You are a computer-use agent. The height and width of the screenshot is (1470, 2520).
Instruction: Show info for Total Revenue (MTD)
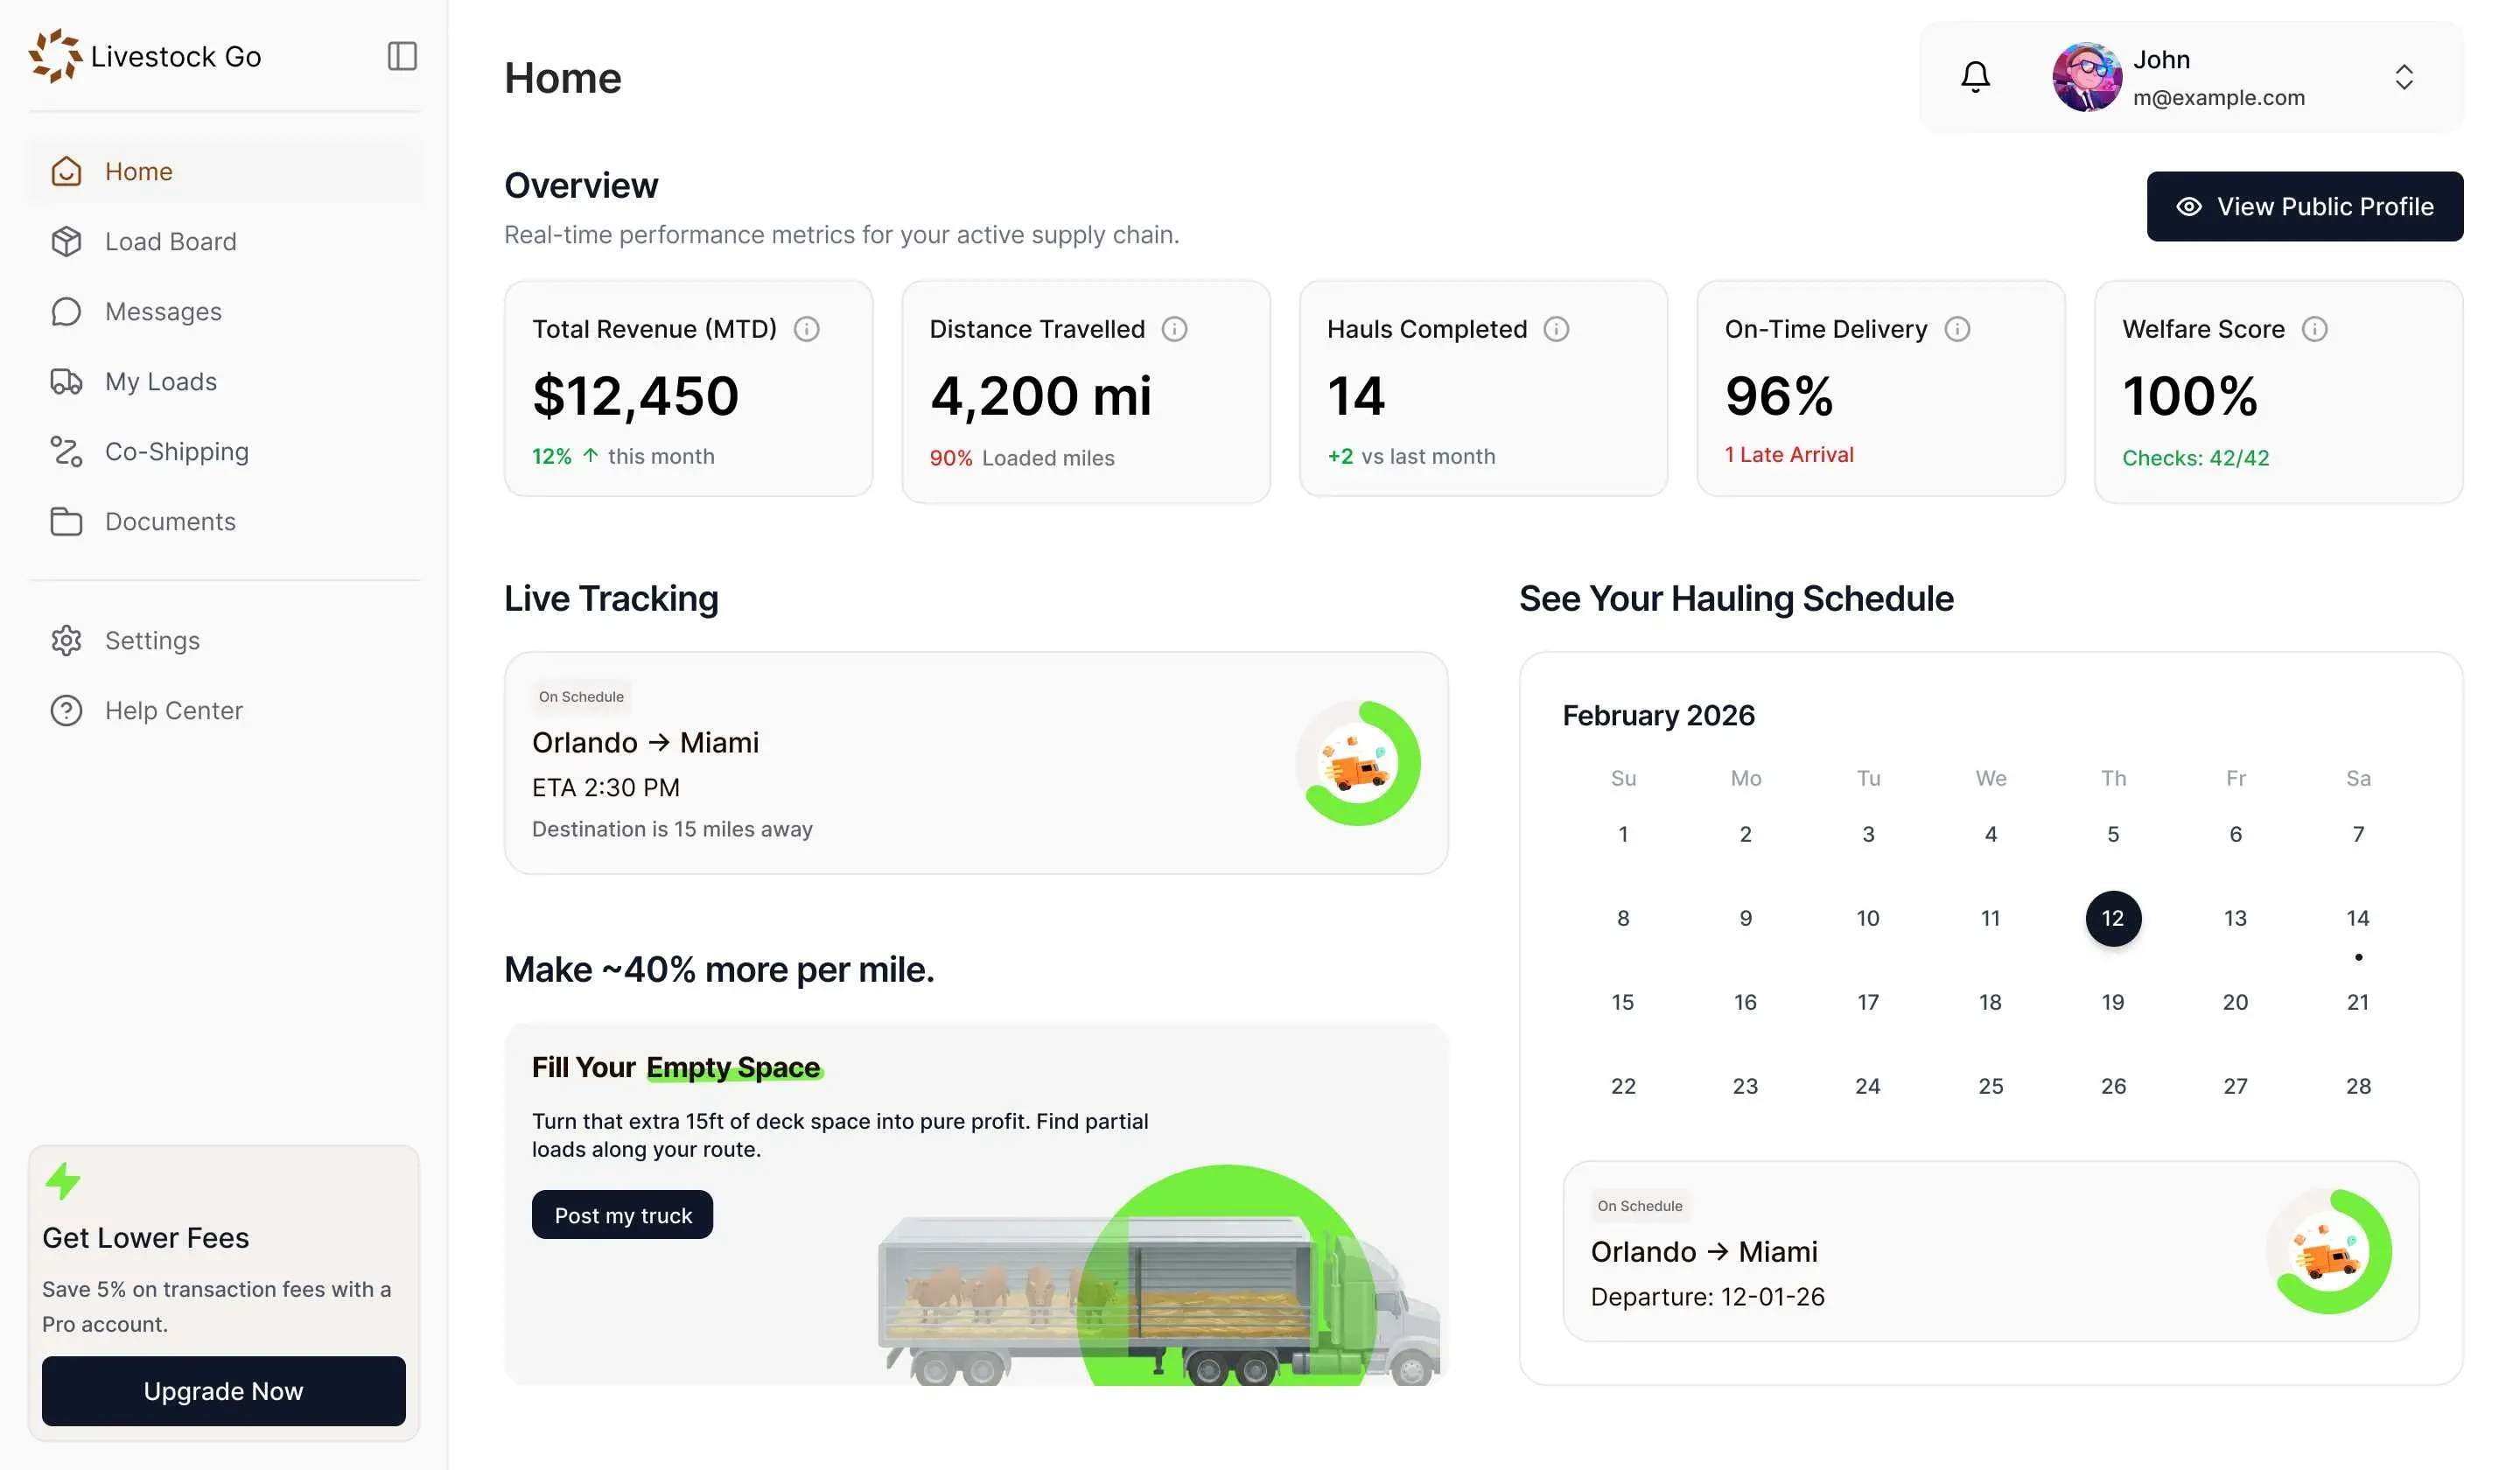(806, 329)
